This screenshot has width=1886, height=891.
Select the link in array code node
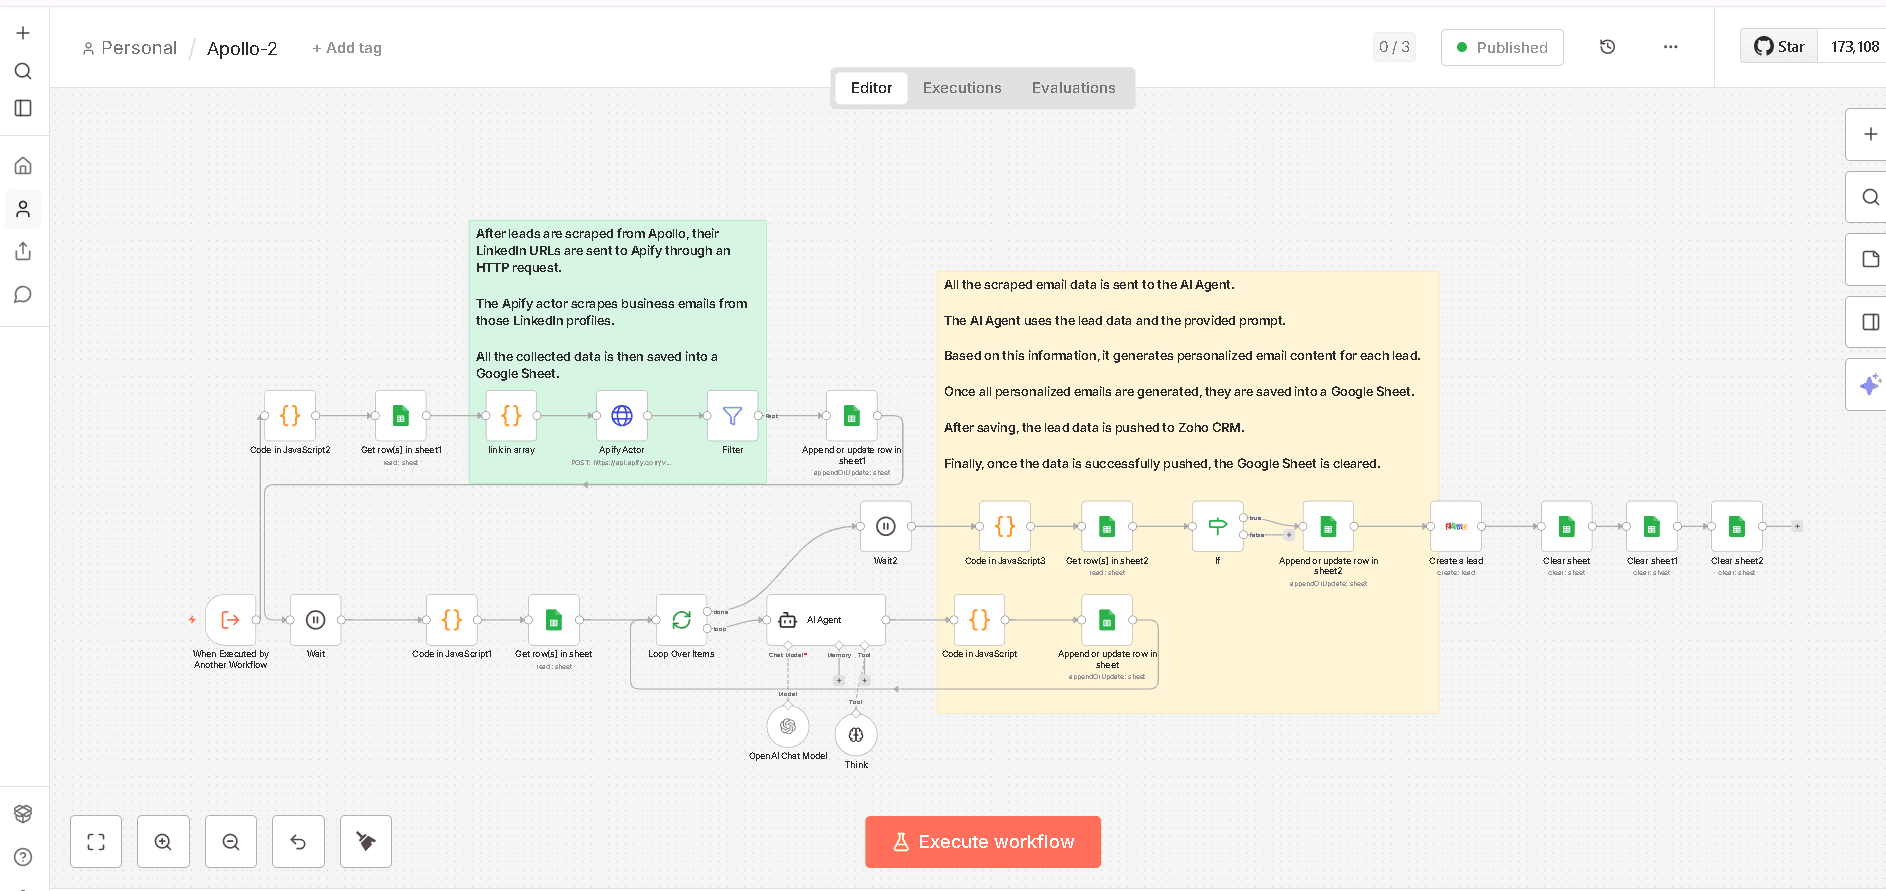[x=511, y=416]
